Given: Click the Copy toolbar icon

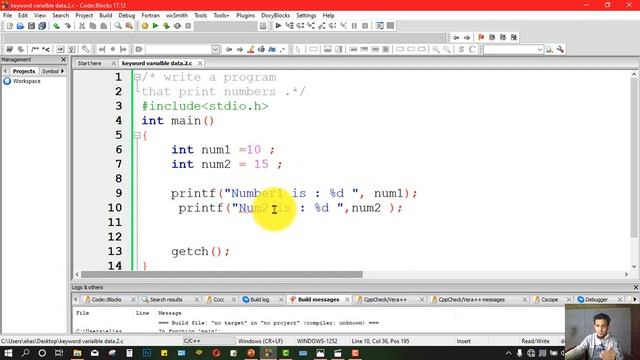Looking at the screenshot, I should [x=93, y=26].
